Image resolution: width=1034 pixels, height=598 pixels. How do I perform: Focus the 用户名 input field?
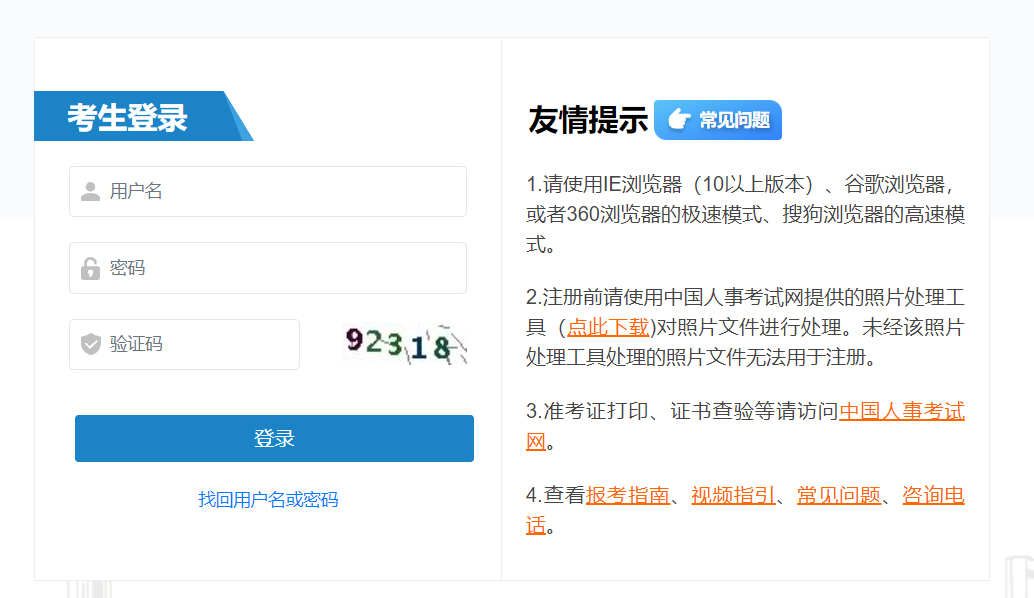[280, 191]
